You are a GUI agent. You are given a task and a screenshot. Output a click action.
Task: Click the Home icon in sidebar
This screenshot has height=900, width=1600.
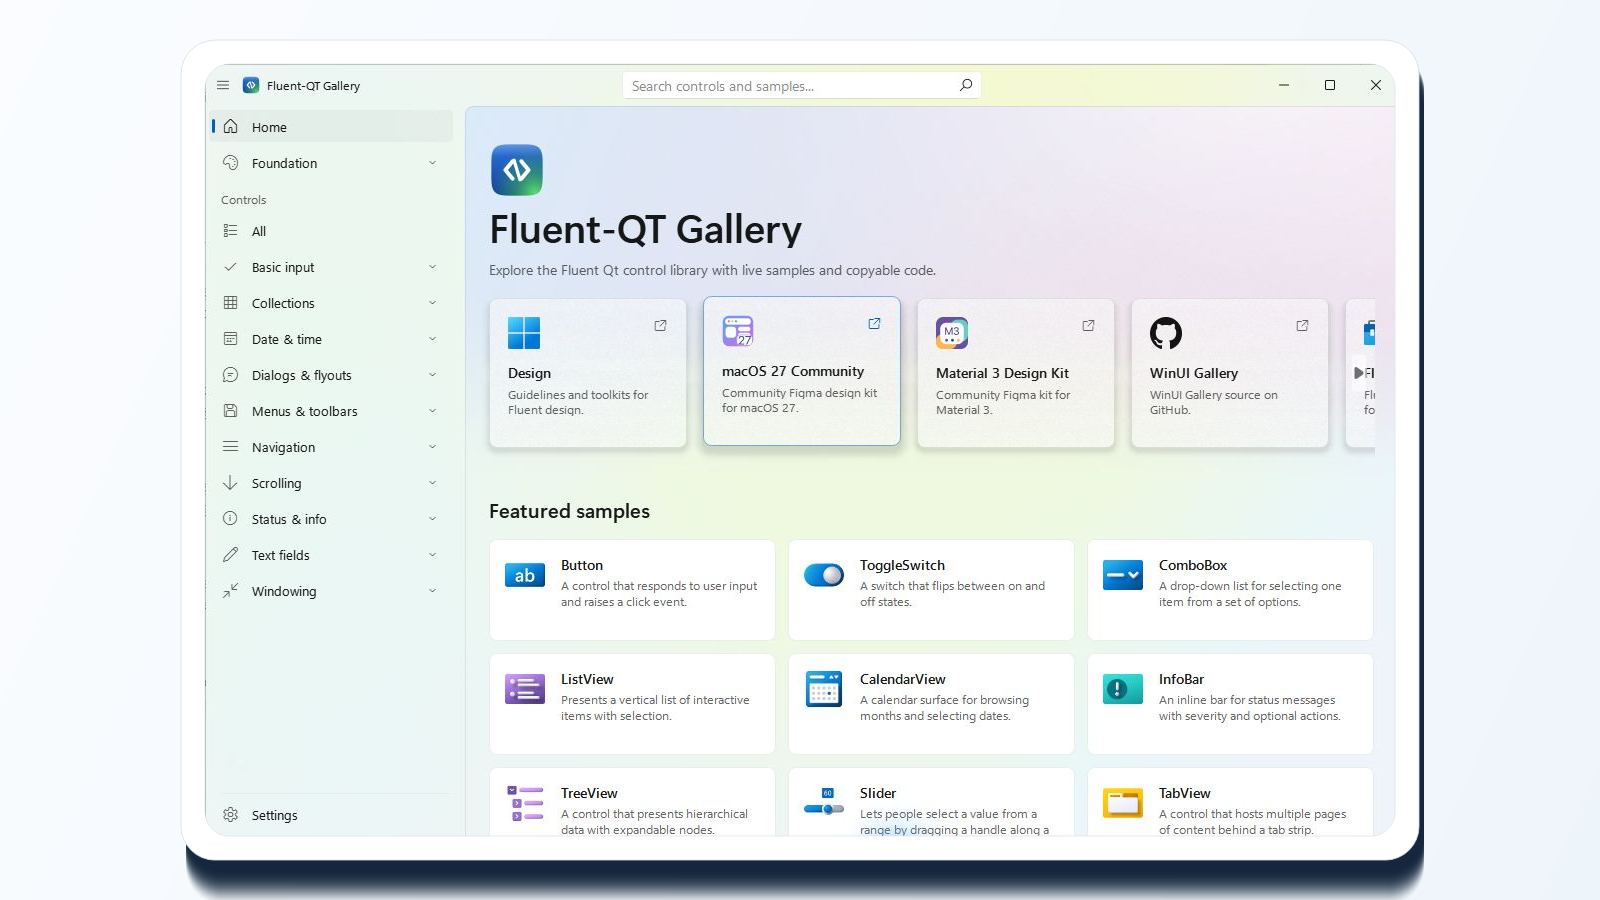(231, 127)
